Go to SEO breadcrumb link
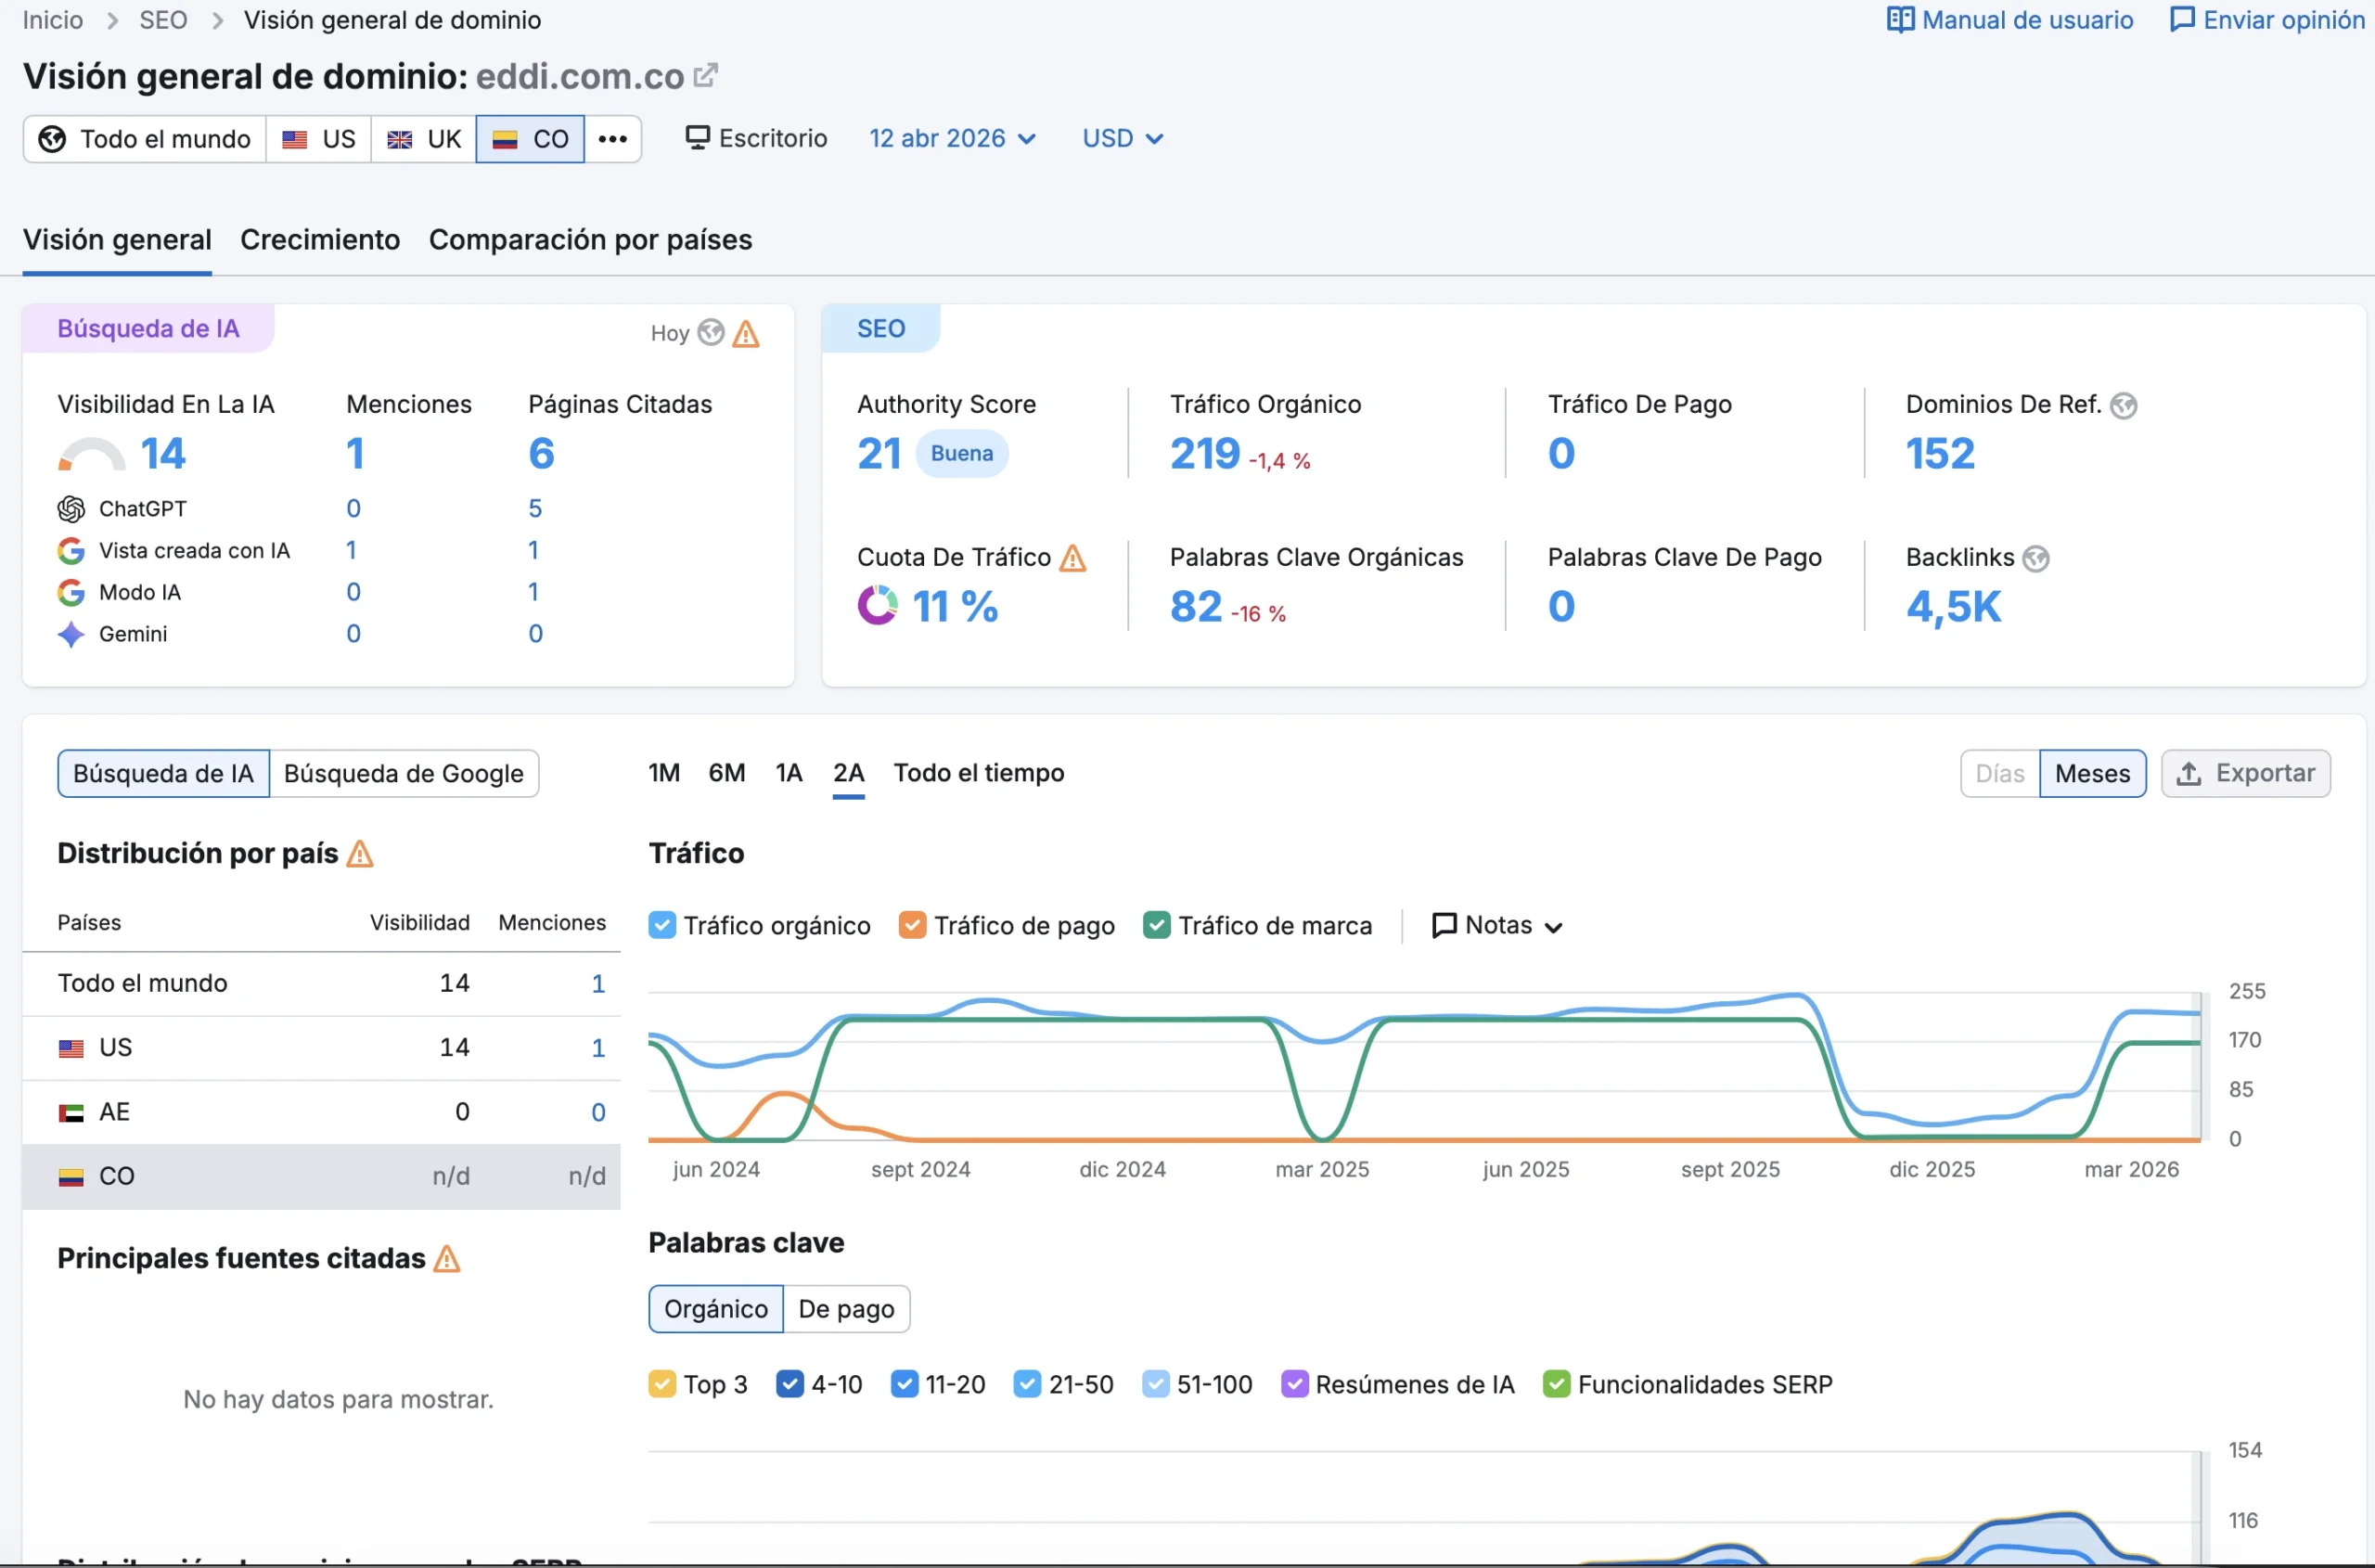This screenshot has height=1568, width=2375. coord(163,20)
